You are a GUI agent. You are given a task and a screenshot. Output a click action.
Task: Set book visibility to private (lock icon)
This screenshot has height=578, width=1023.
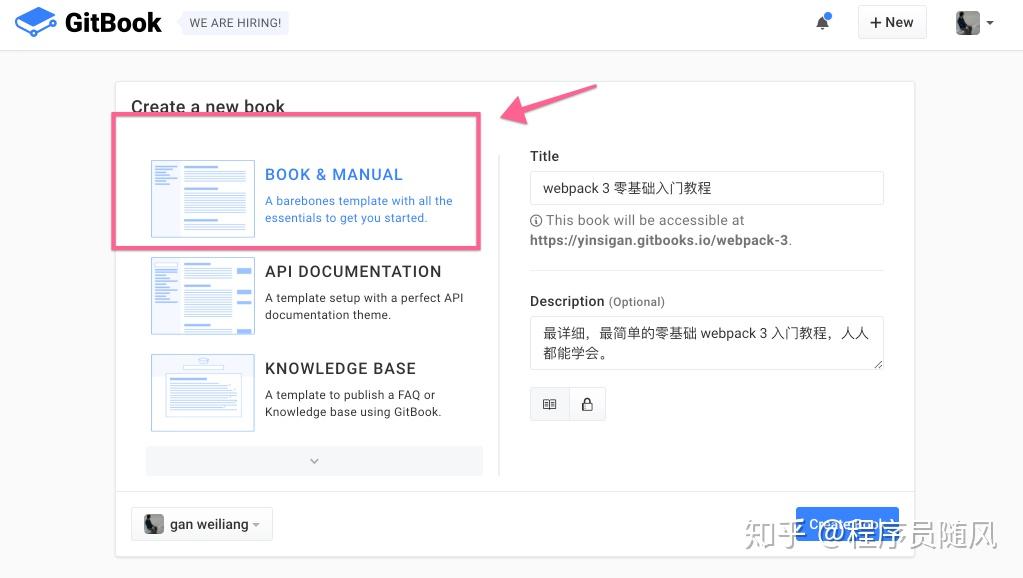click(x=587, y=404)
